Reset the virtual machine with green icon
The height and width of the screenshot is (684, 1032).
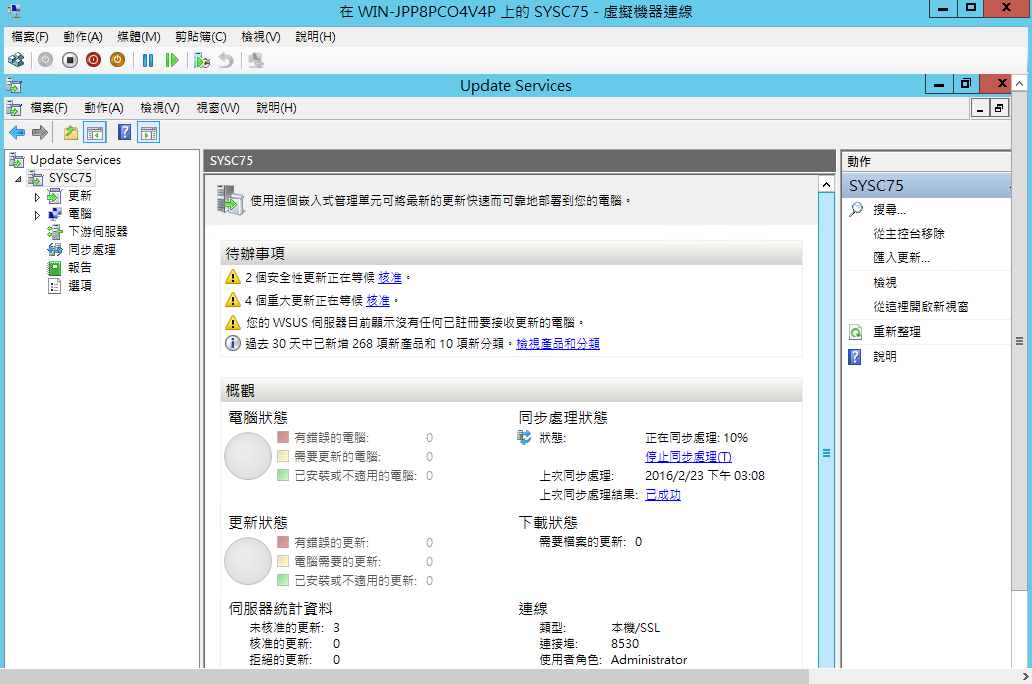click(x=172, y=61)
